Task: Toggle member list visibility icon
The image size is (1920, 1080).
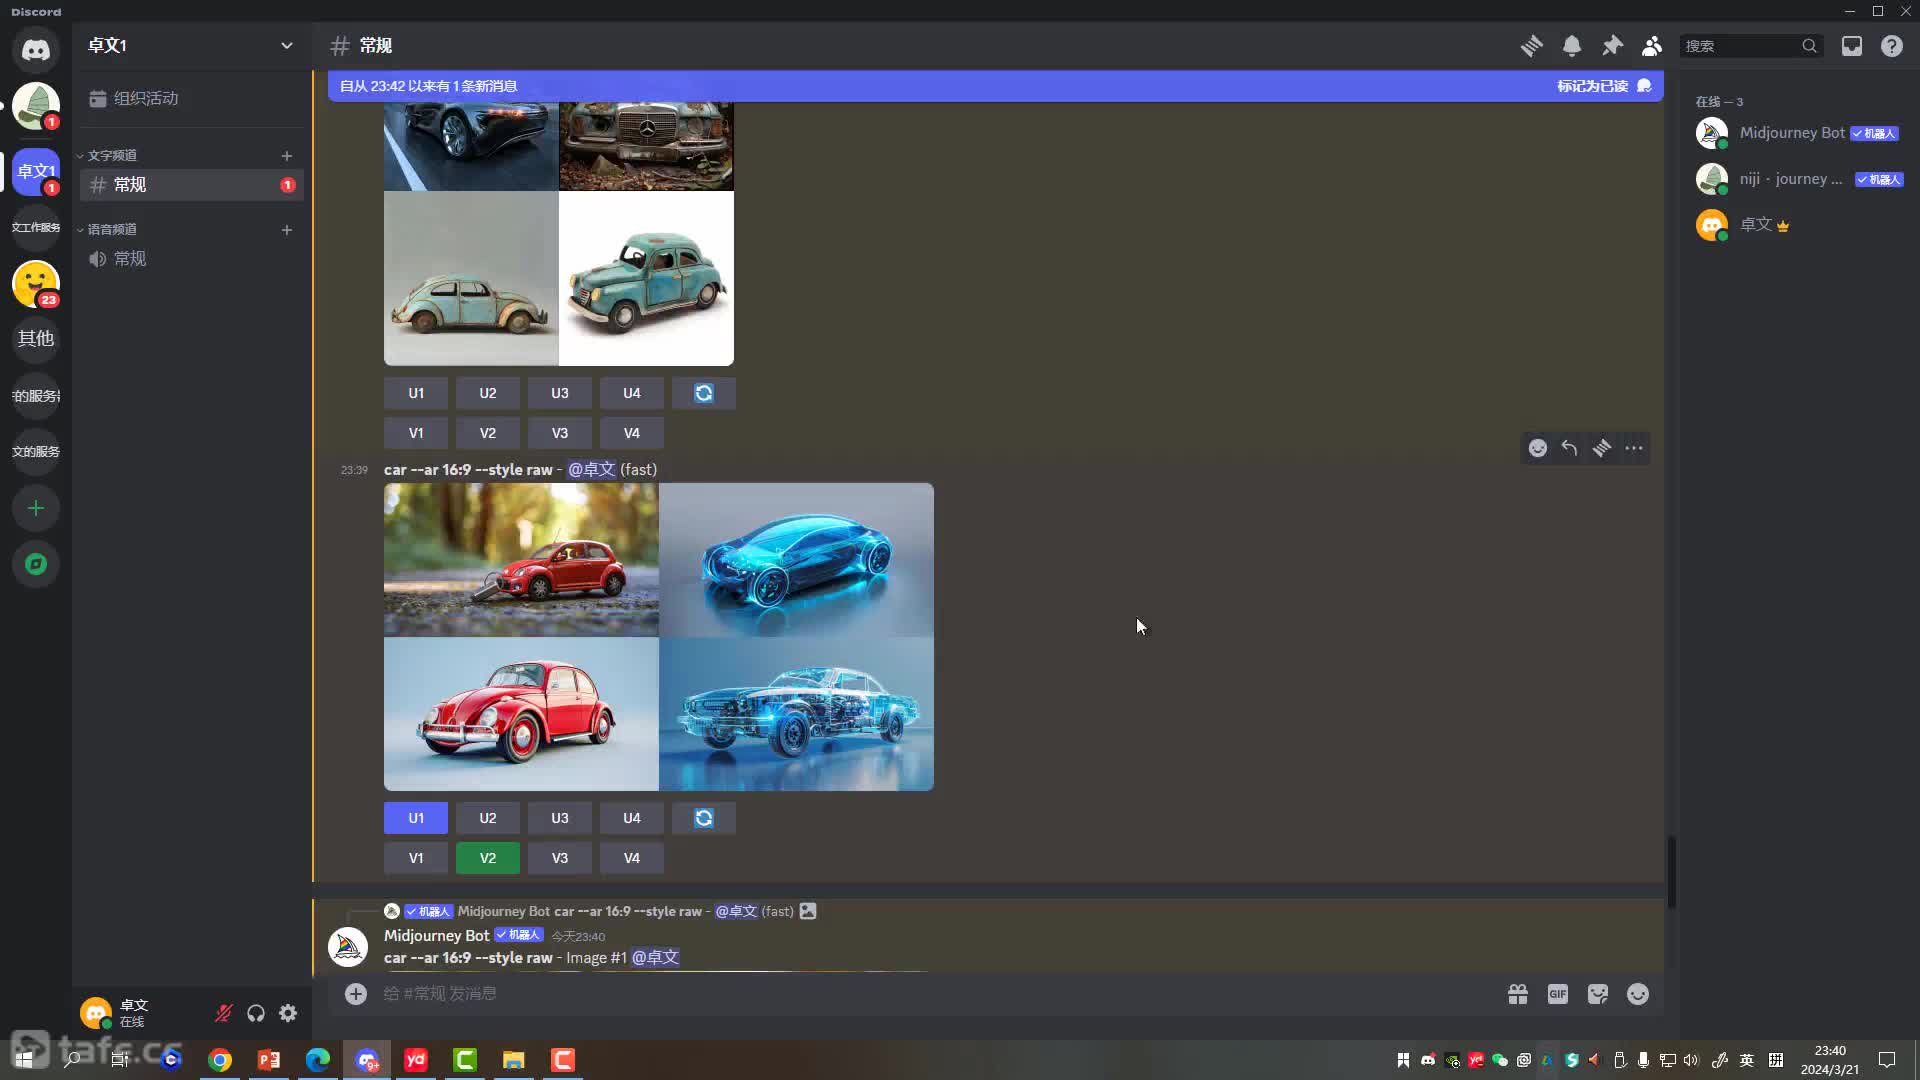Action: (x=1652, y=46)
